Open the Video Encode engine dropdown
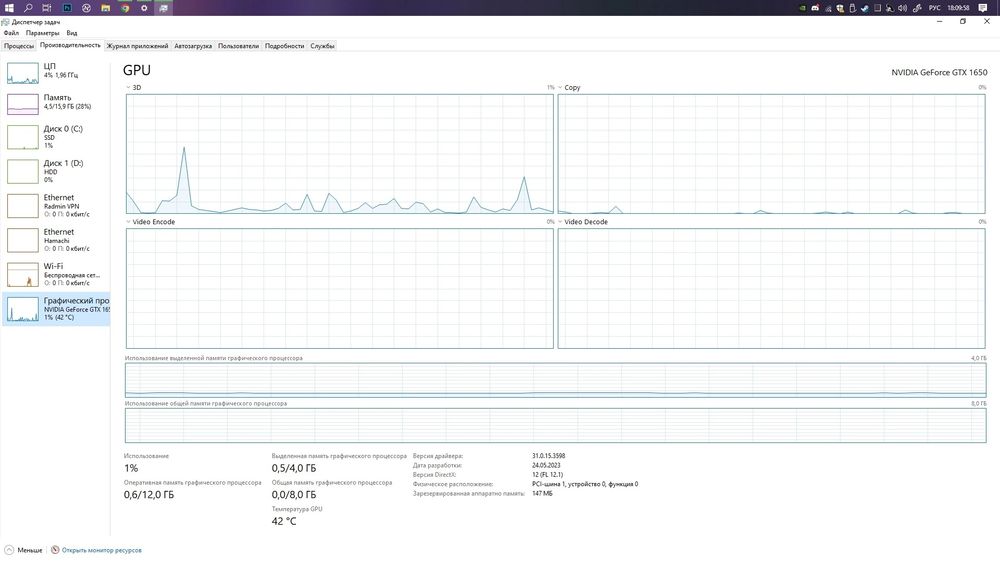Viewport: 1000px width, 563px height. tap(151, 222)
